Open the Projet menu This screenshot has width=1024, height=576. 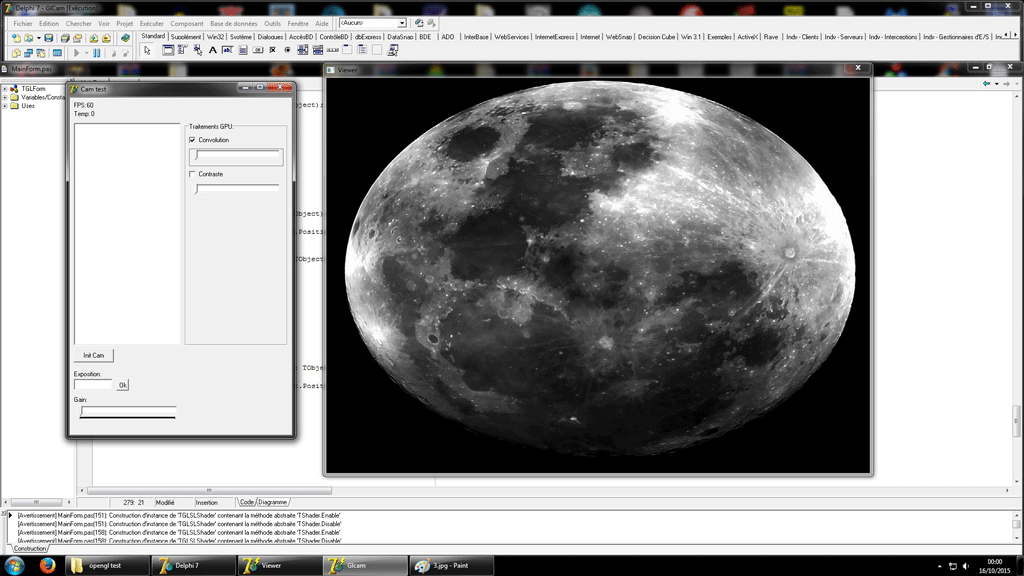point(124,22)
